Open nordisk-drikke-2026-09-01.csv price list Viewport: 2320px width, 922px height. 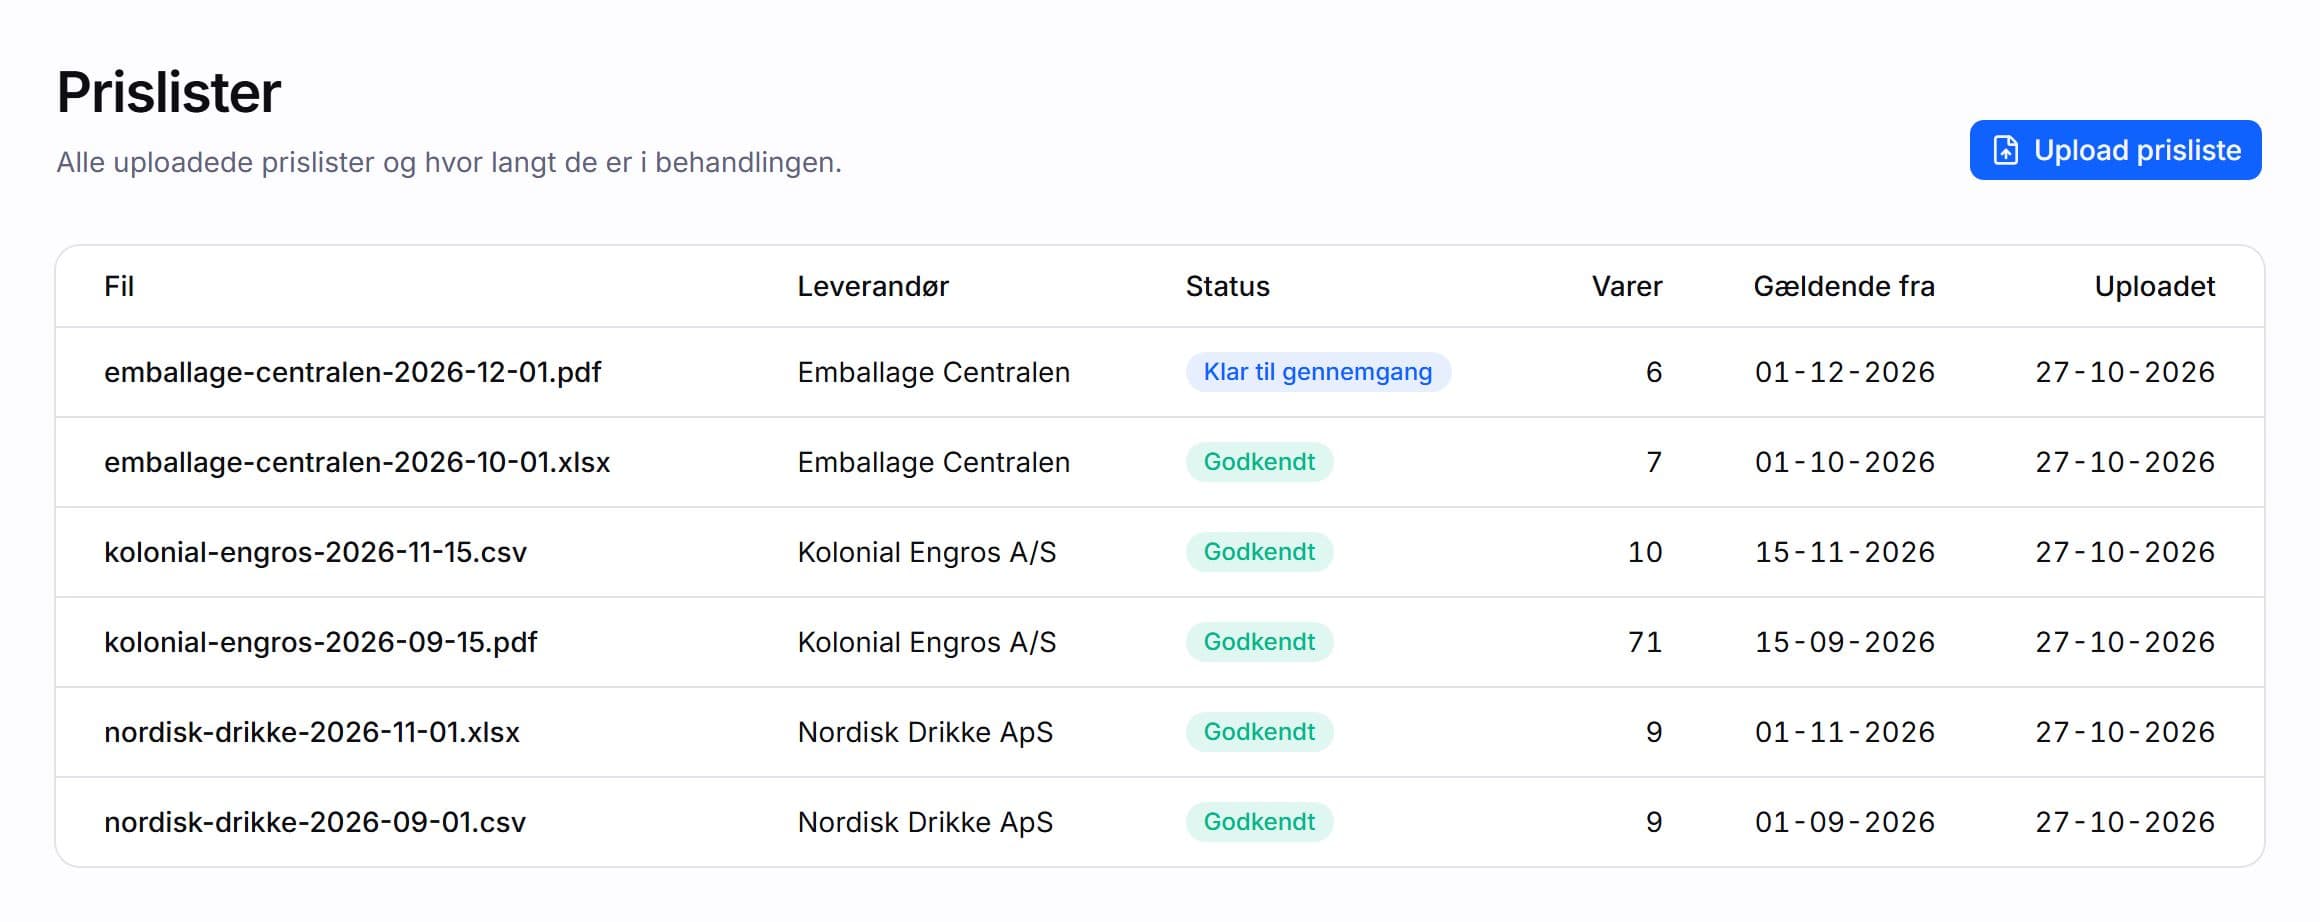1160,822
